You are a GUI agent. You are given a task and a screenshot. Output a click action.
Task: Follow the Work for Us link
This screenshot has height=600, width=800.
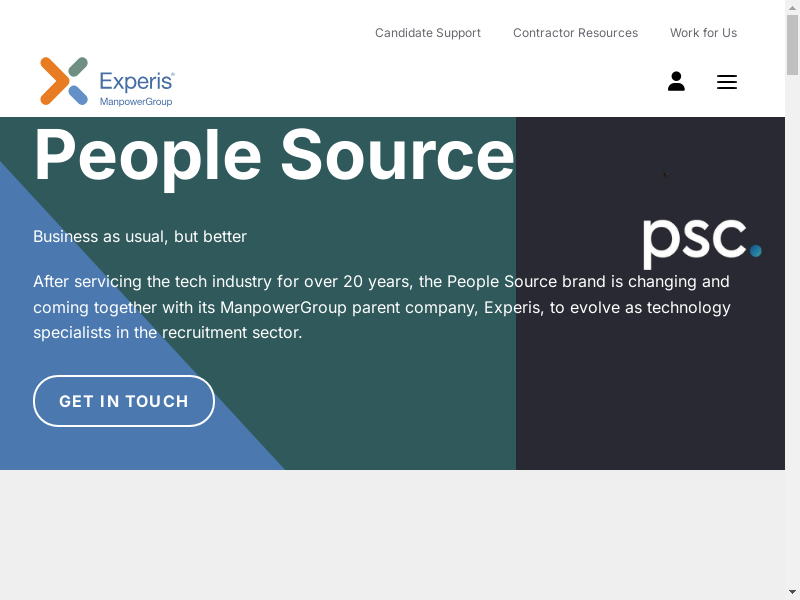703,33
